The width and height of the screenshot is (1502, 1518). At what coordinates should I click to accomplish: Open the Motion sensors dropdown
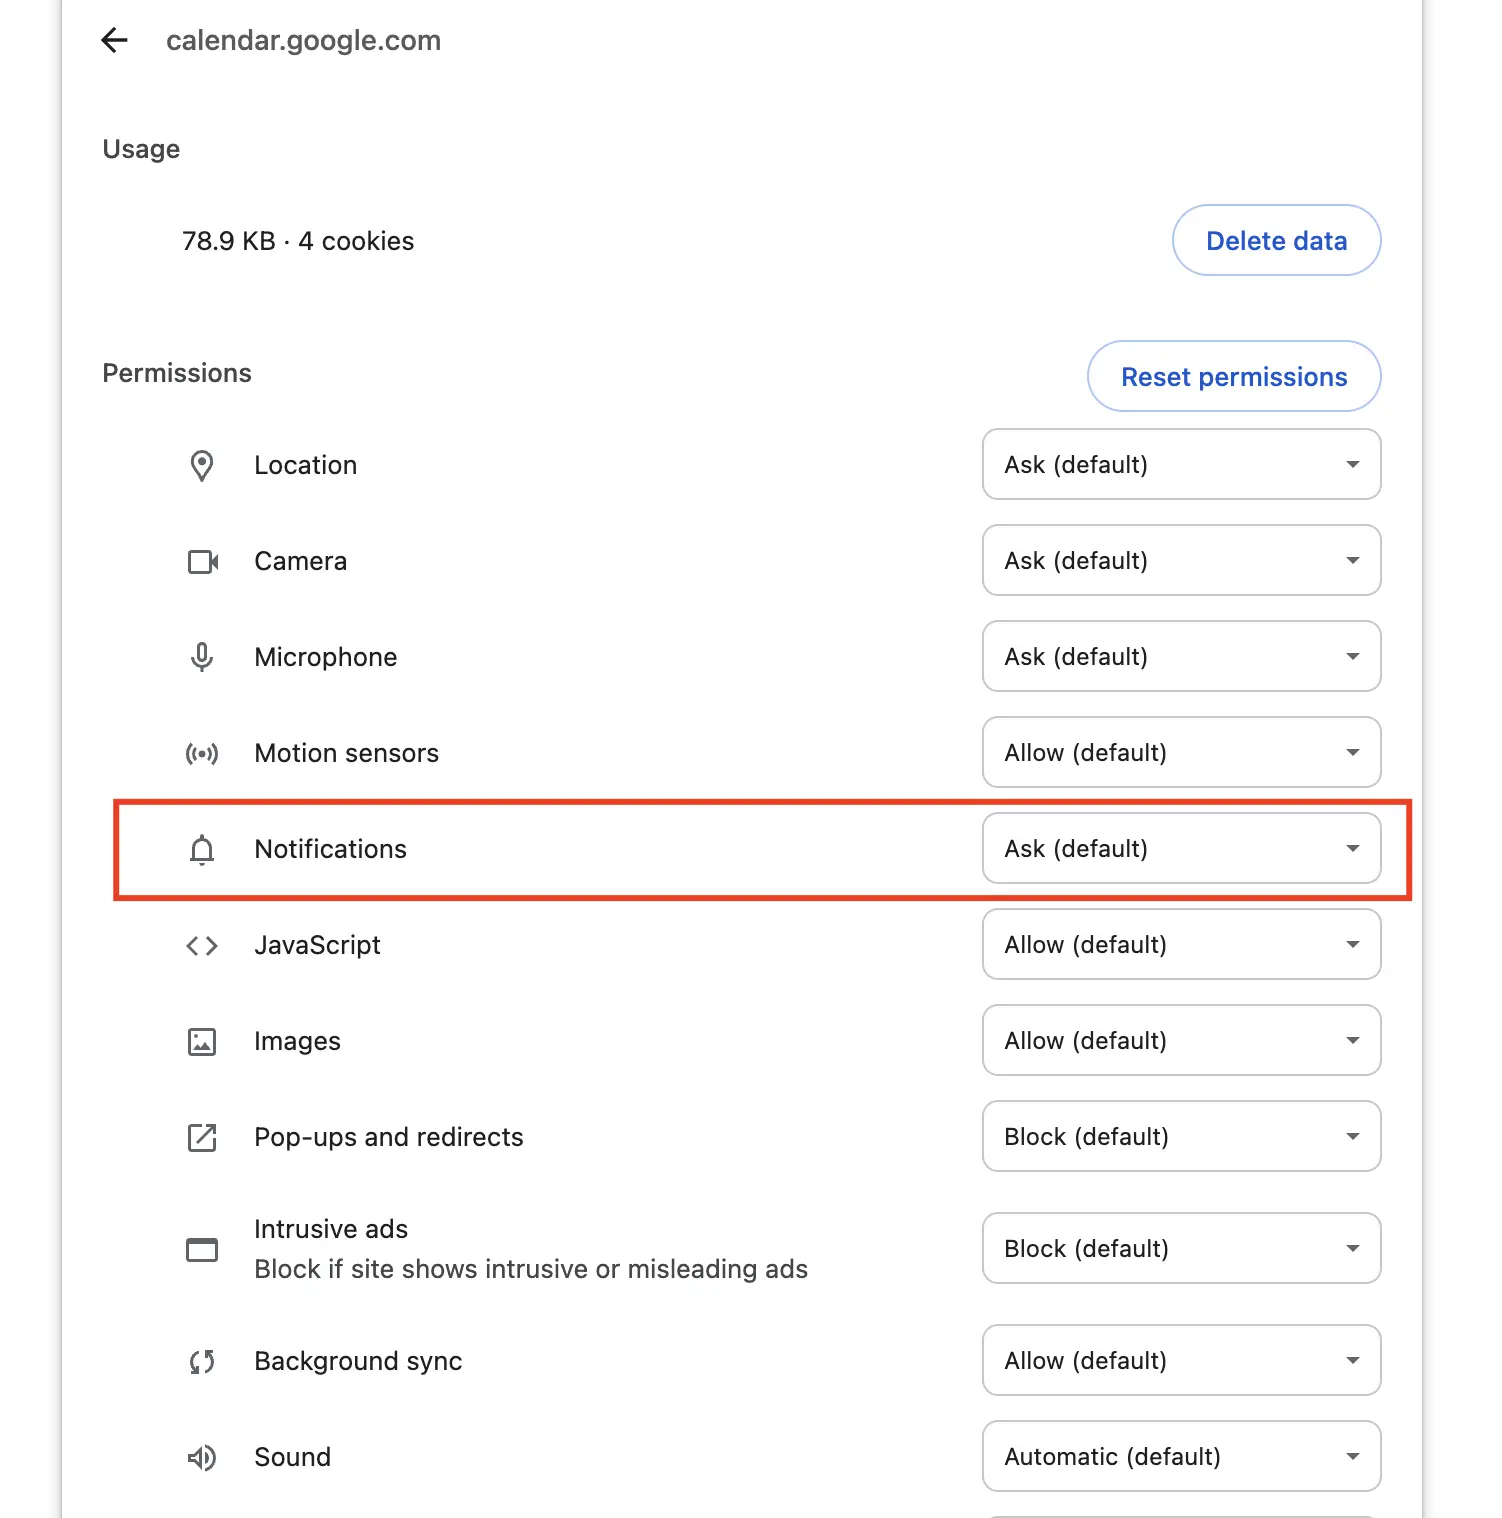coord(1181,753)
